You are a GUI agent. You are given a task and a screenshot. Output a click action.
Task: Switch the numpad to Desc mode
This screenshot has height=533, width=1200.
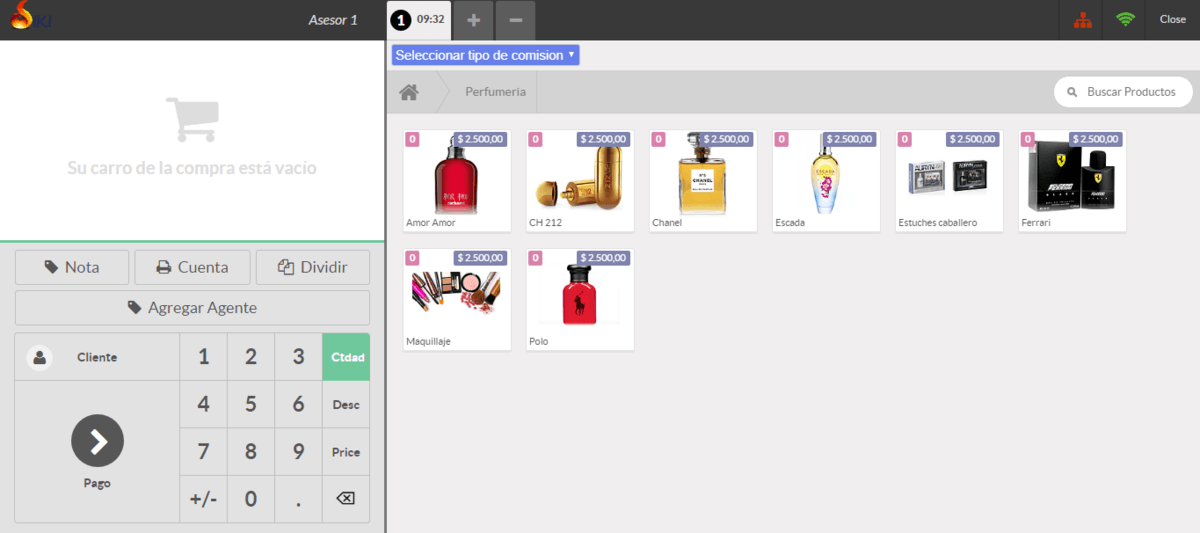[x=346, y=405]
